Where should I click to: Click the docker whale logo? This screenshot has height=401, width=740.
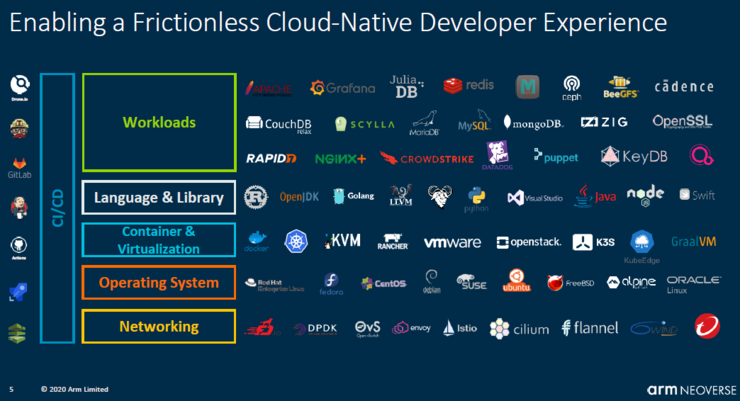(x=258, y=241)
